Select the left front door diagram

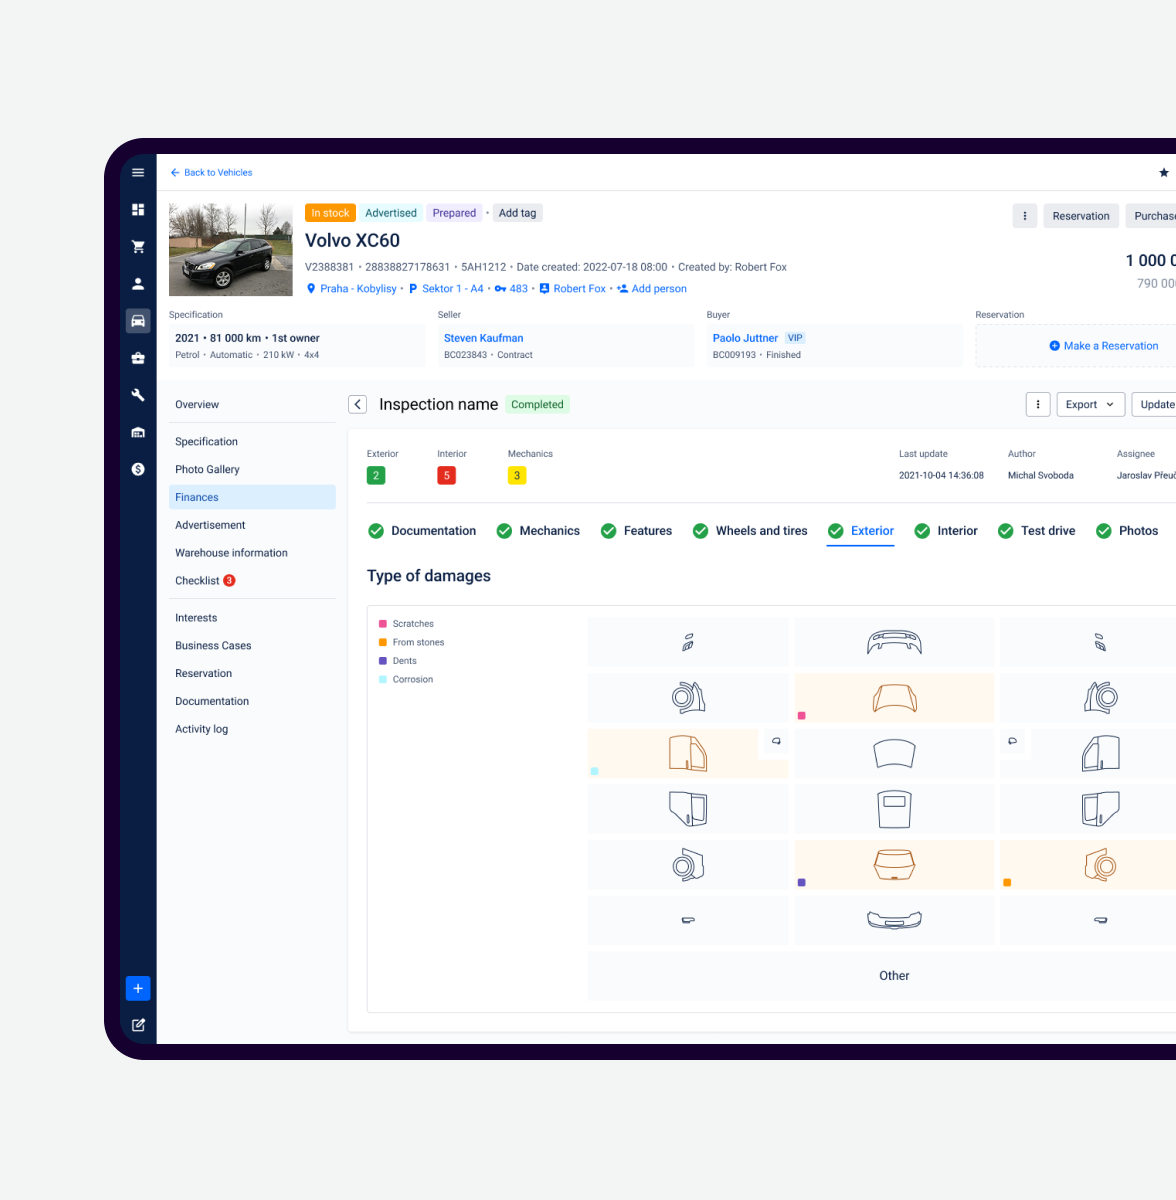pyautogui.click(x=688, y=754)
